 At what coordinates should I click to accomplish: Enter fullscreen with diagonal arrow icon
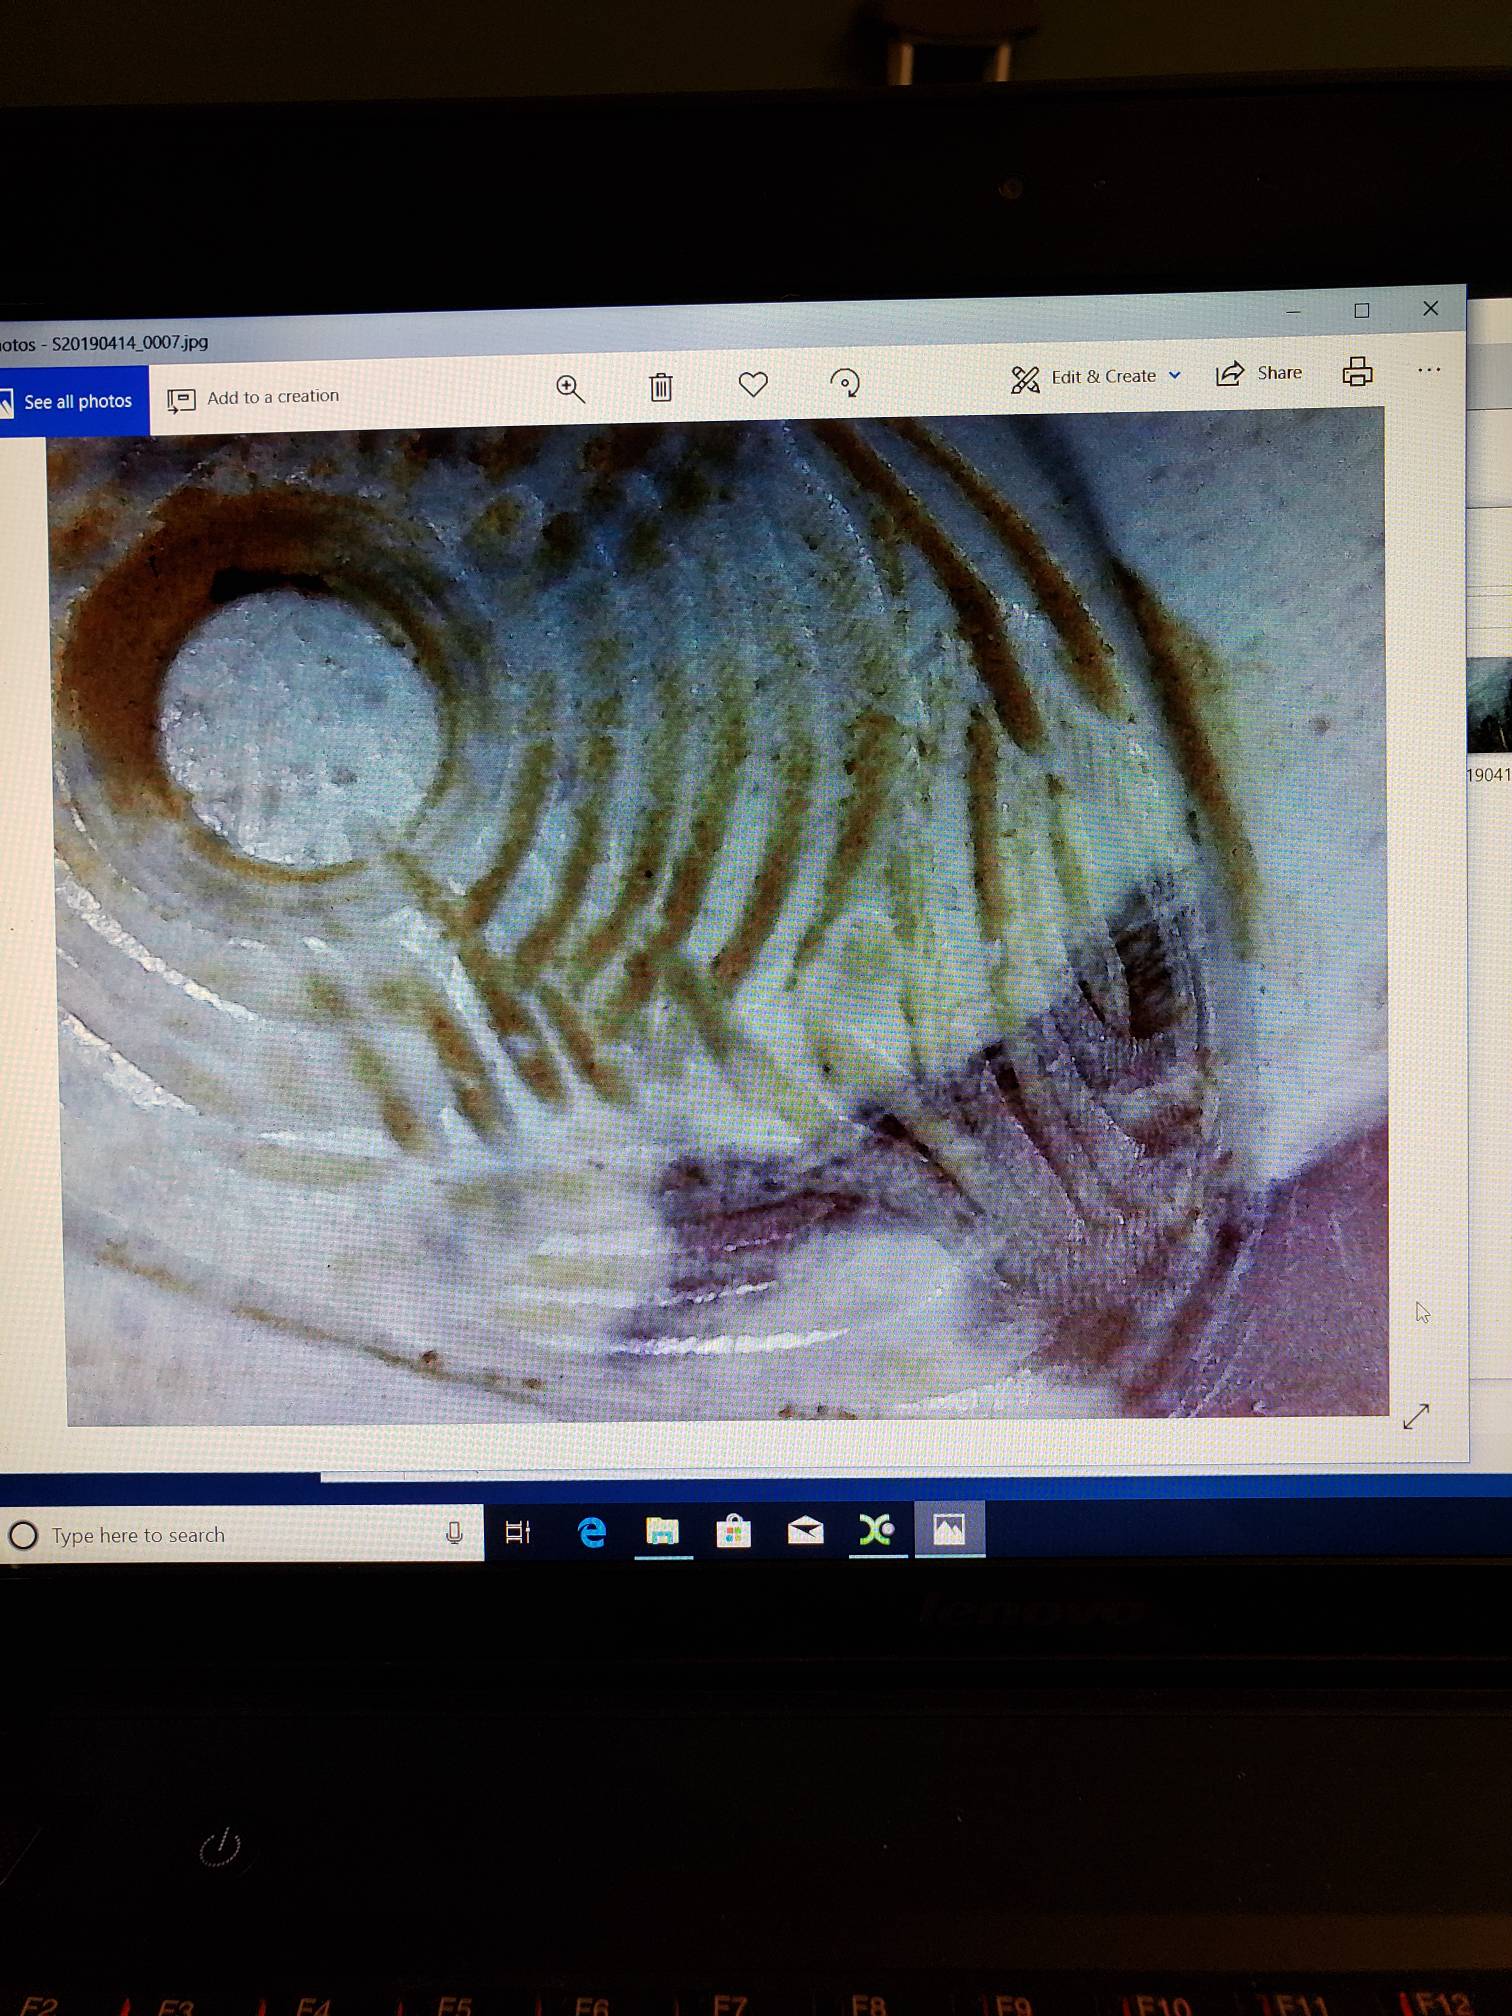point(1416,1416)
